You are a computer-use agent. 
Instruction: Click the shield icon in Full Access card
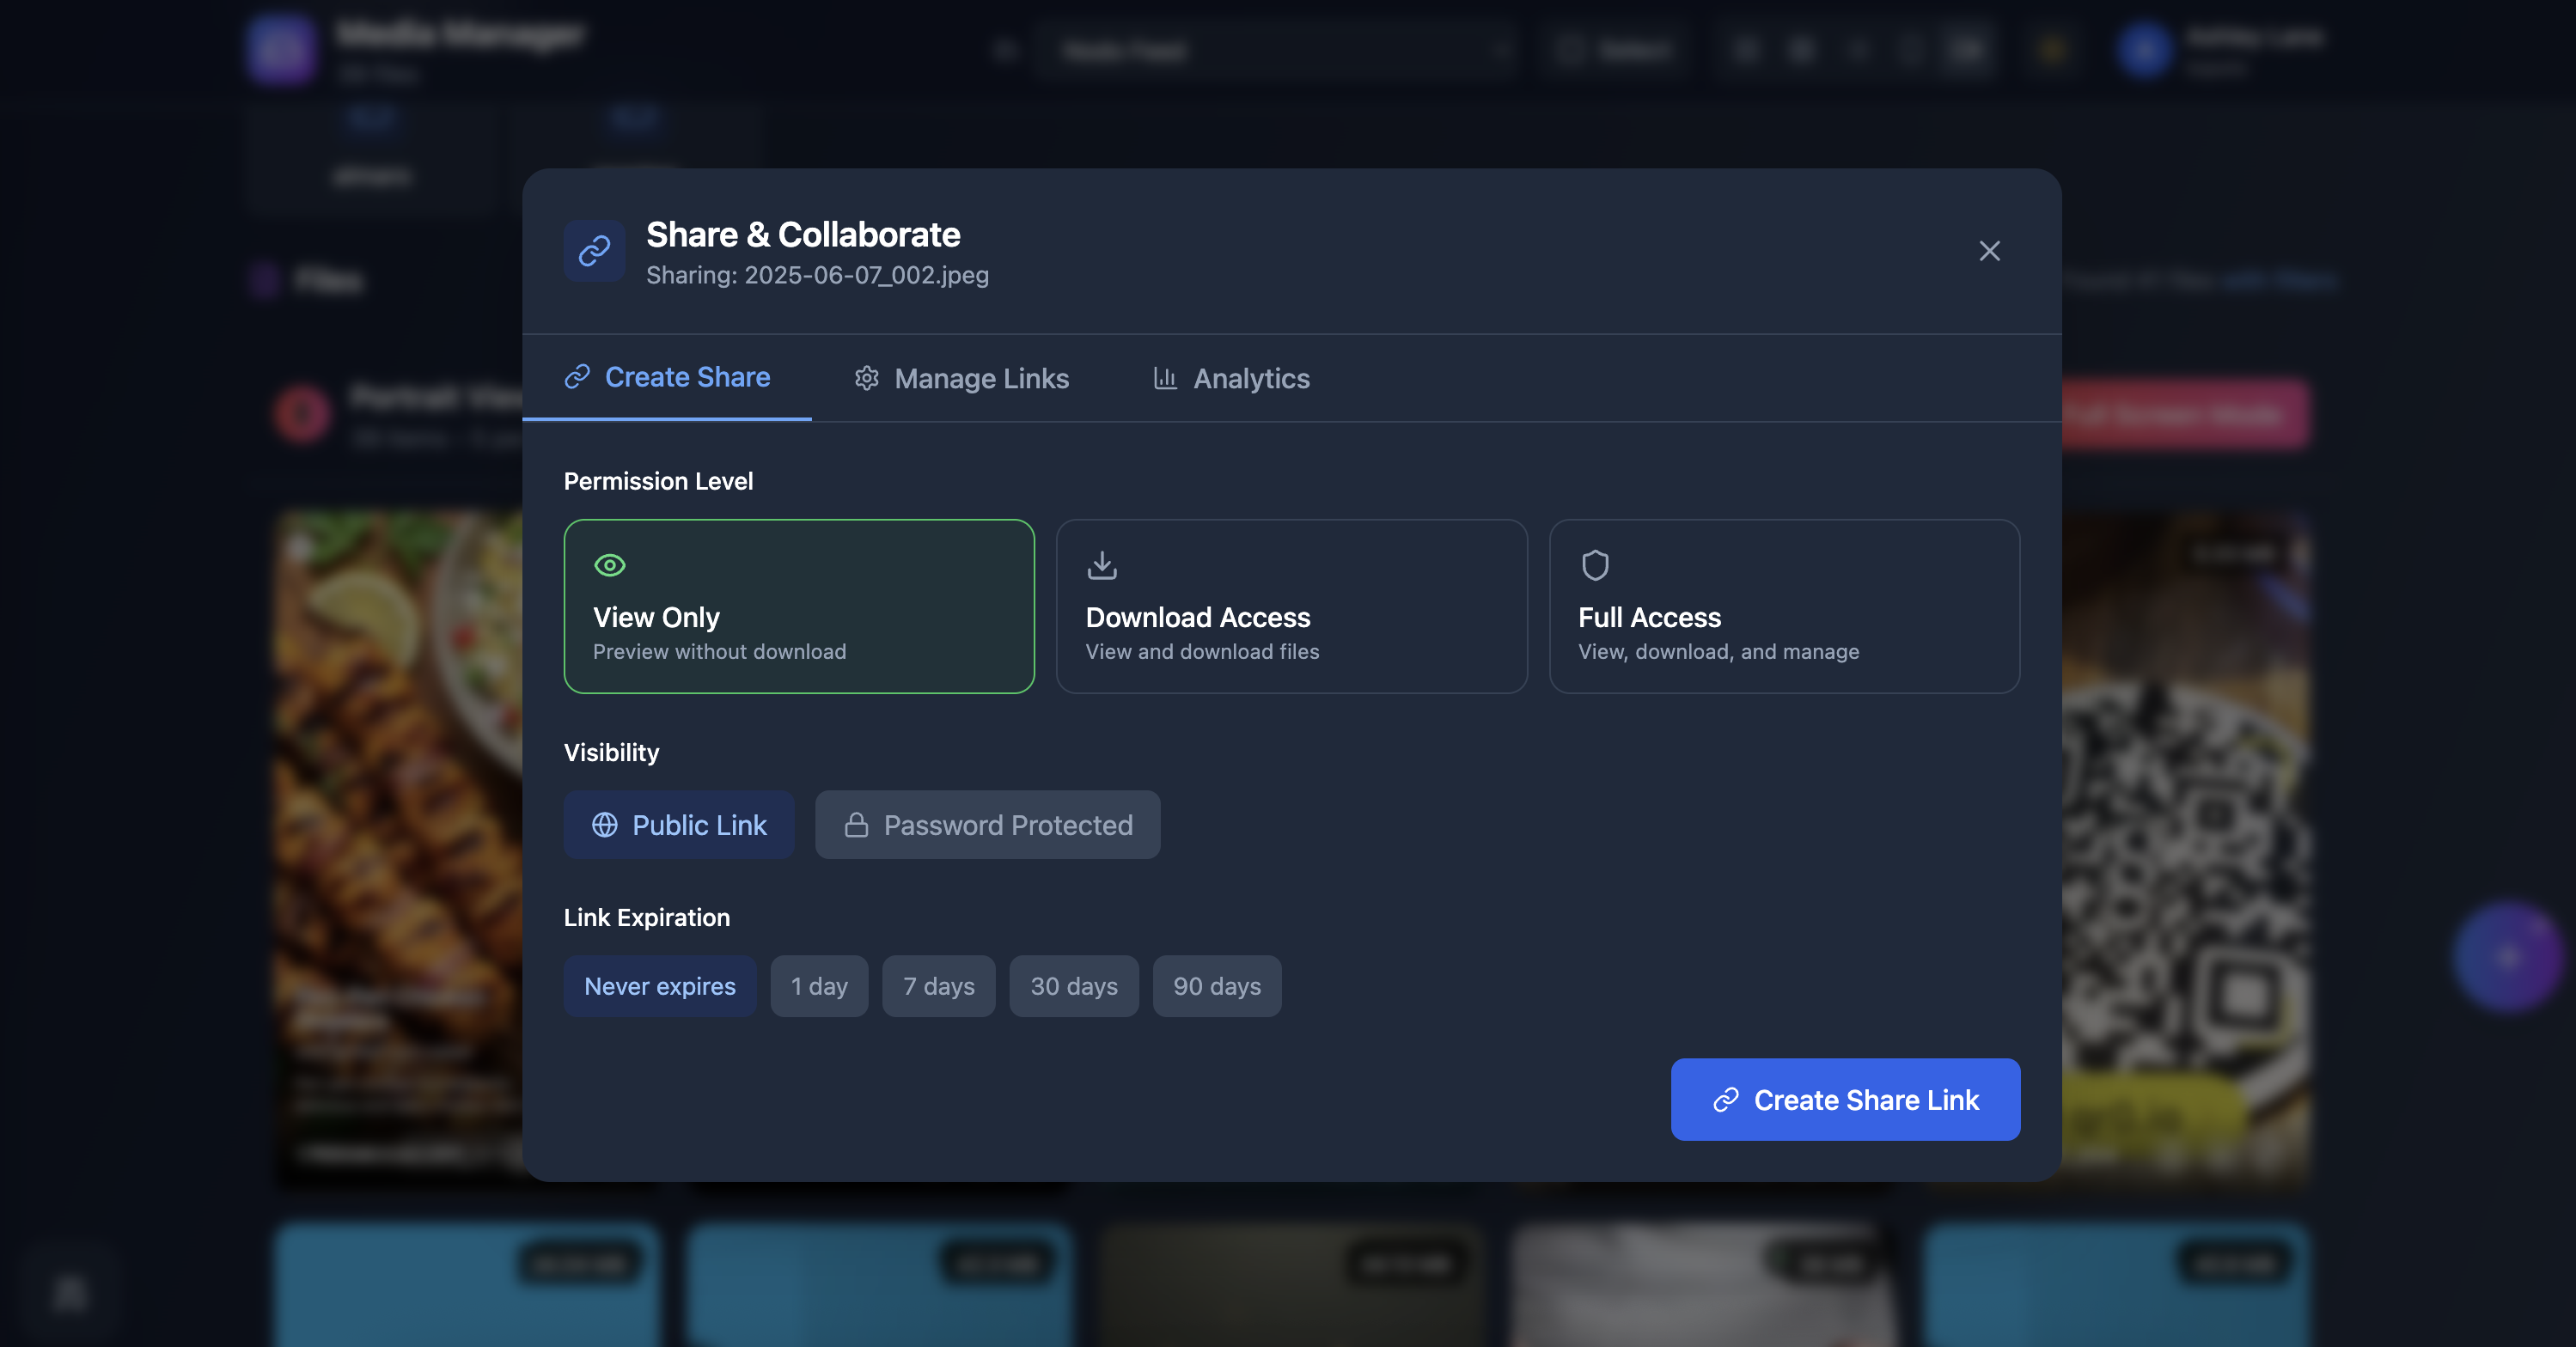point(1594,565)
